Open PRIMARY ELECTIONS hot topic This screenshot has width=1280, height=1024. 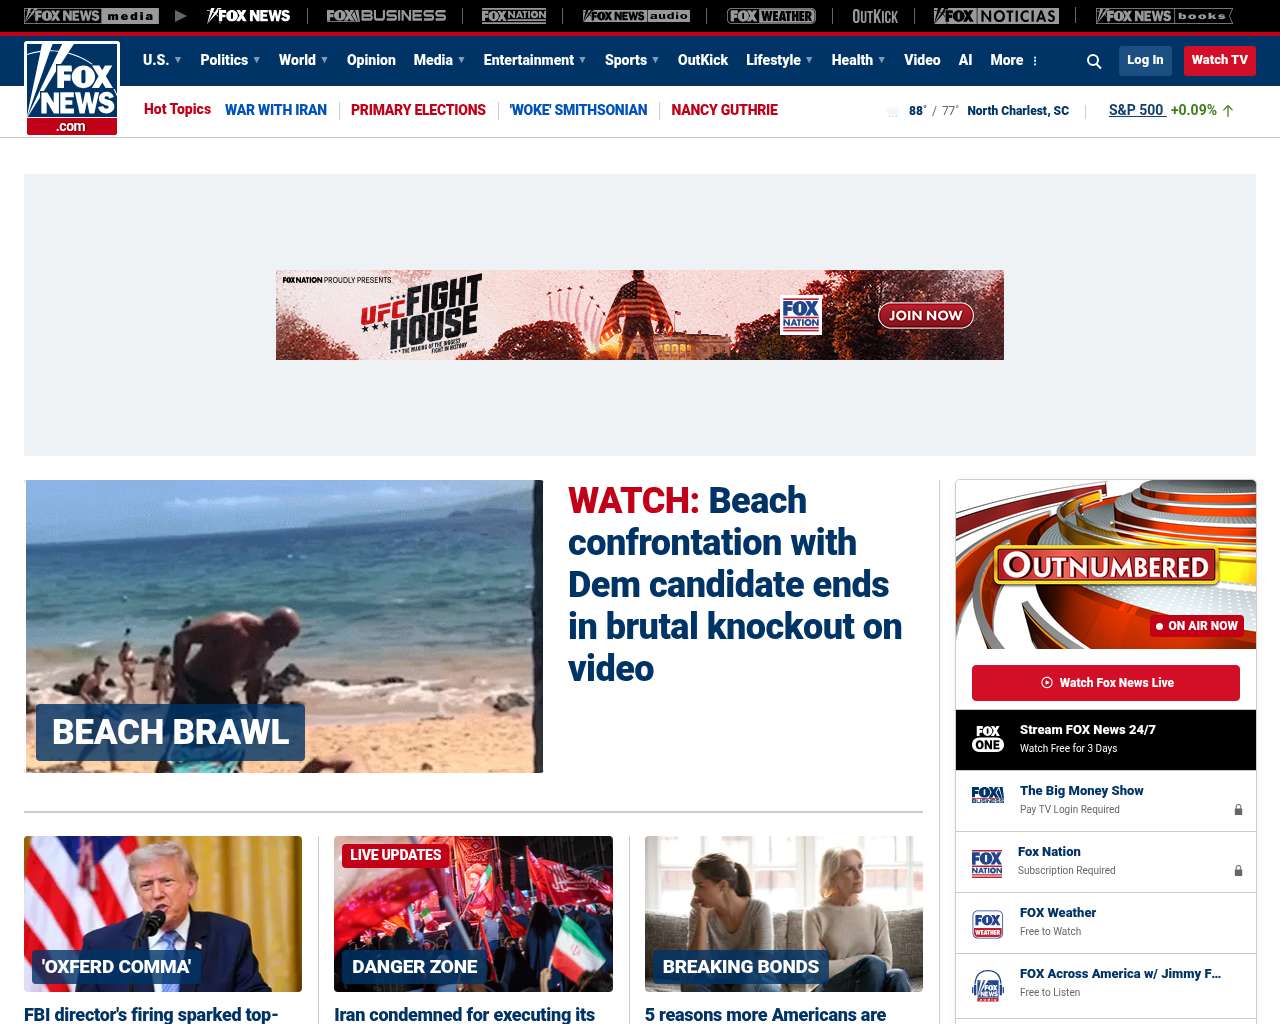tap(418, 110)
